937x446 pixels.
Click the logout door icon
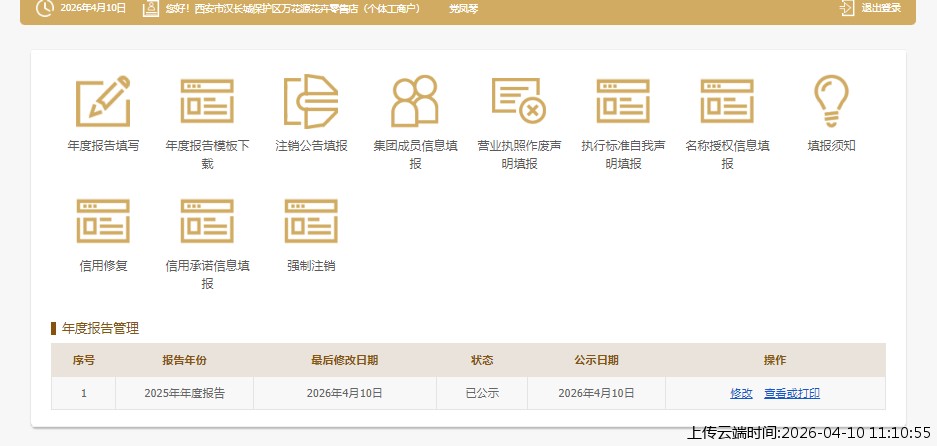point(847,8)
